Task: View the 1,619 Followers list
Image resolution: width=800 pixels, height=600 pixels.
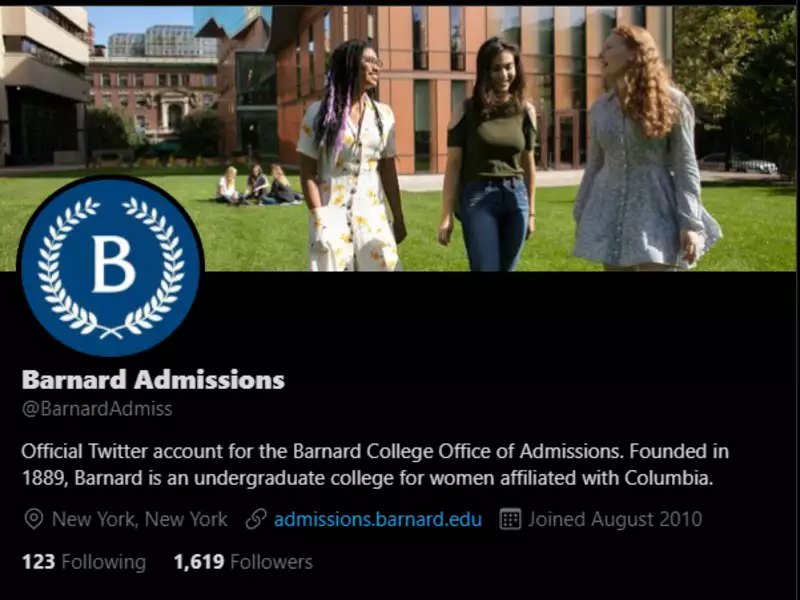Action: pos(243,562)
